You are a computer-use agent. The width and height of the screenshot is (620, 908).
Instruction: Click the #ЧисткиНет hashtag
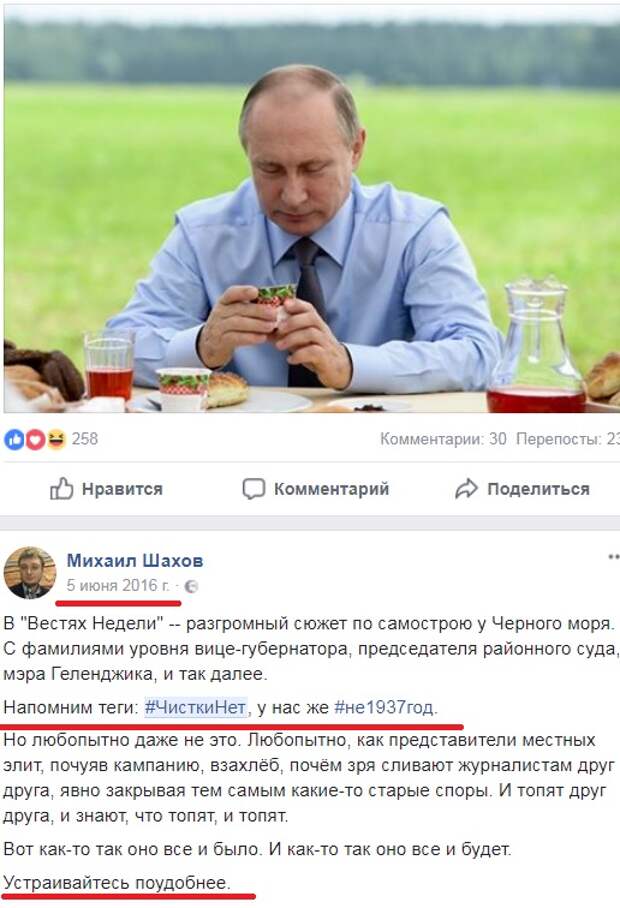(195, 707)
